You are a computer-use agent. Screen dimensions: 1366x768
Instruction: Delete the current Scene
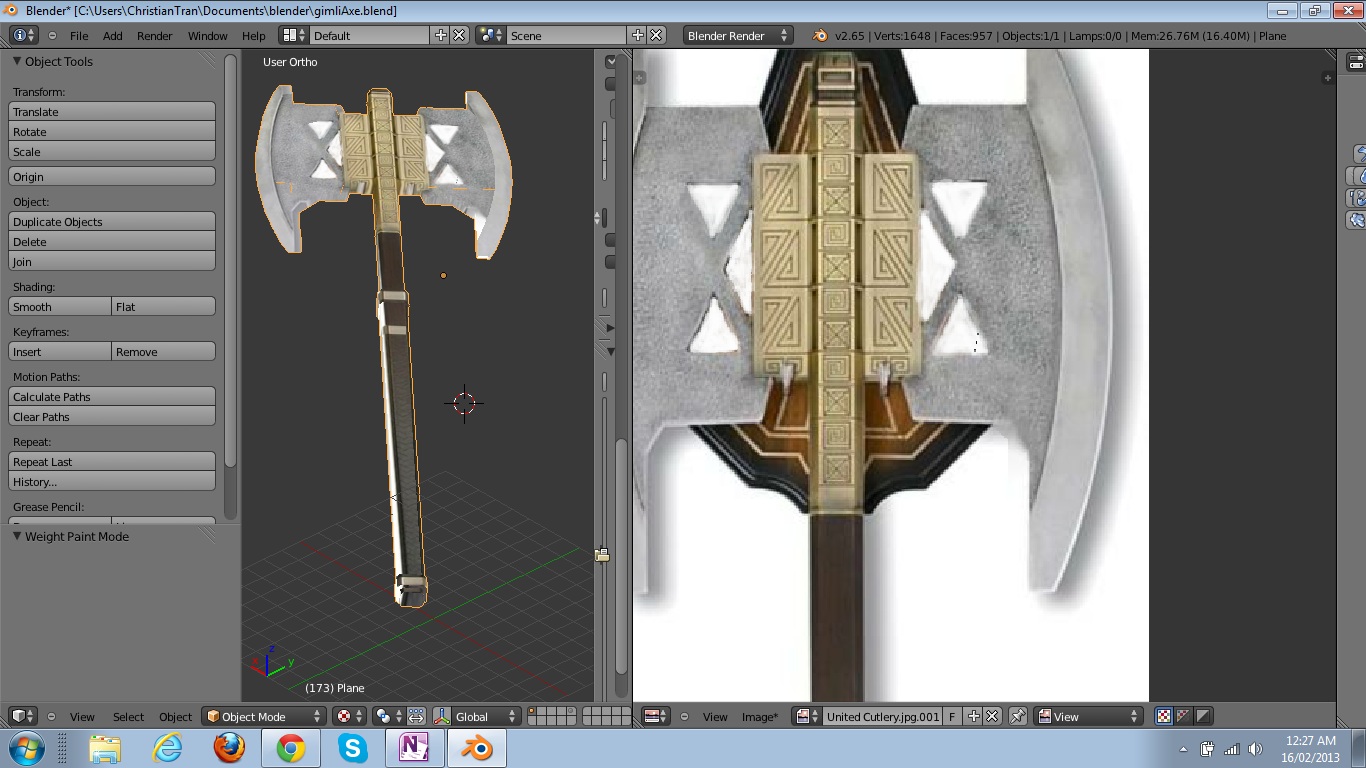[x=656, y=35]
